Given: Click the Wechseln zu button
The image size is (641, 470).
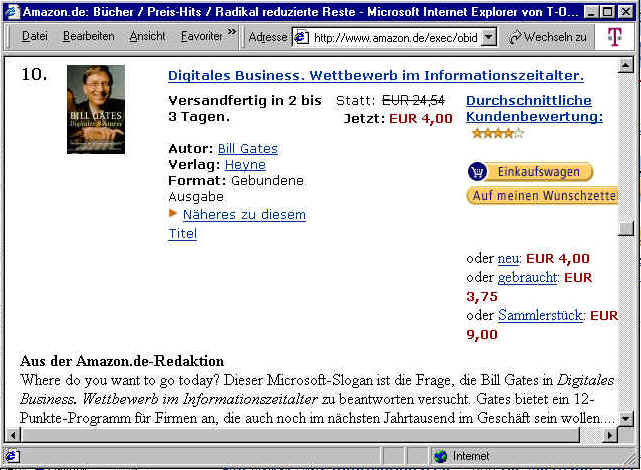Looking at the screenshot, I should click(547, 37).
